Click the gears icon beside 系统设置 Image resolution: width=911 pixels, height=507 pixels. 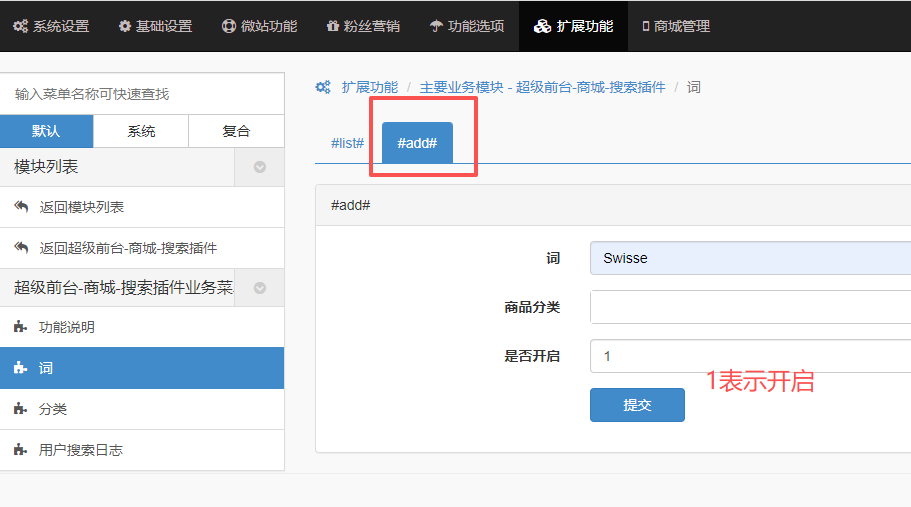click(20, 26)
